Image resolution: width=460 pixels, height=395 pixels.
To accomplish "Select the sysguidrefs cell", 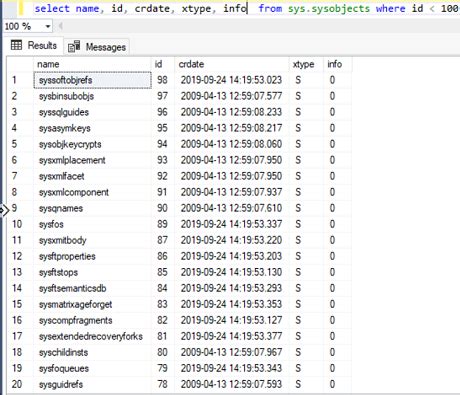I will pos(92,384).
